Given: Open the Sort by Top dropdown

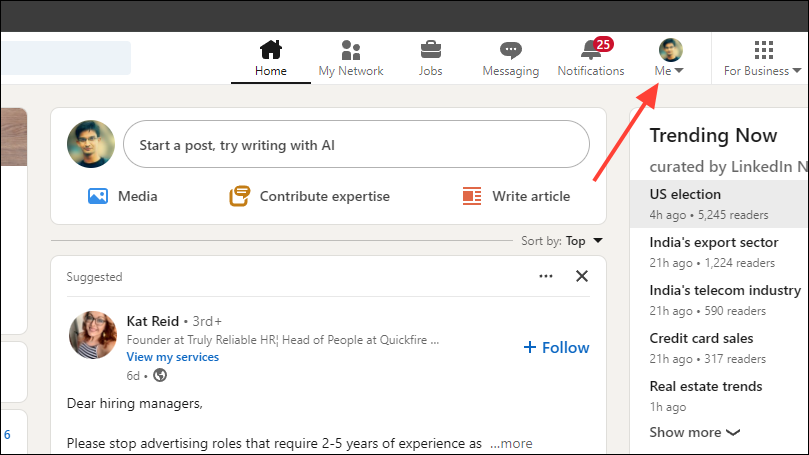Looking at the screenshot, I should point(584,241).
